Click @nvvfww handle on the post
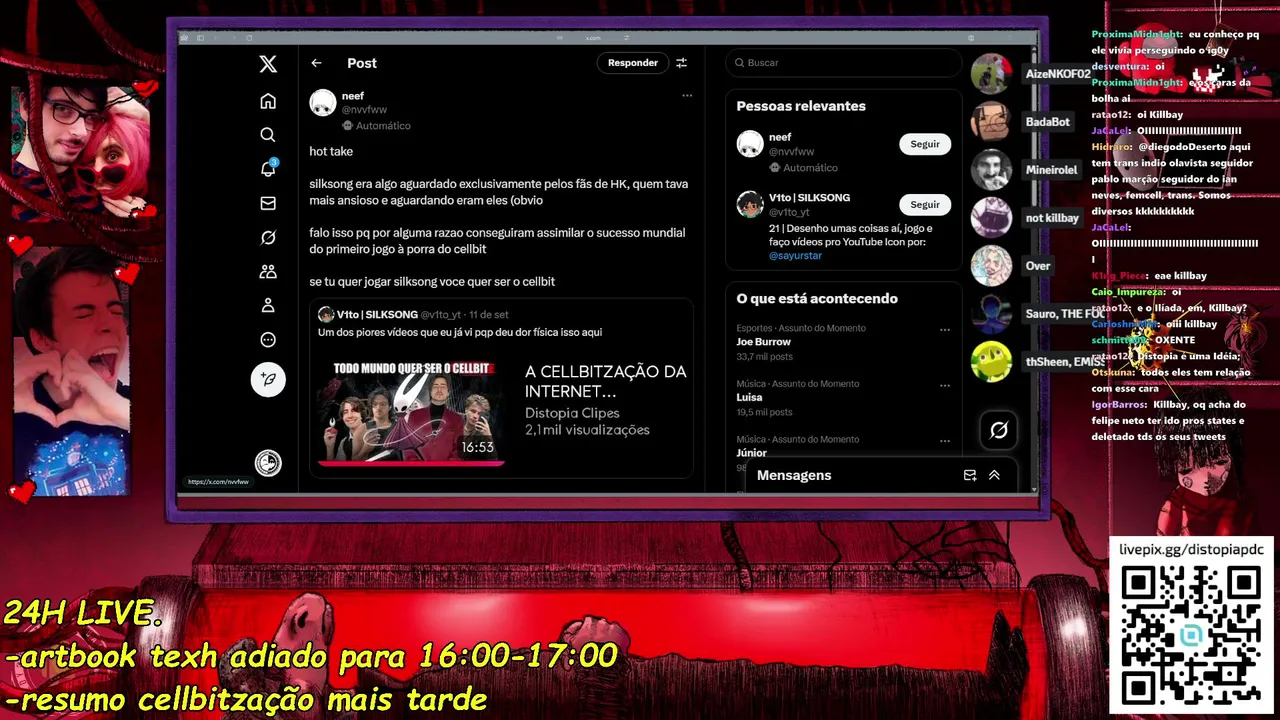Viewport: 1280px width, 720px height. (x=364, y=110)
